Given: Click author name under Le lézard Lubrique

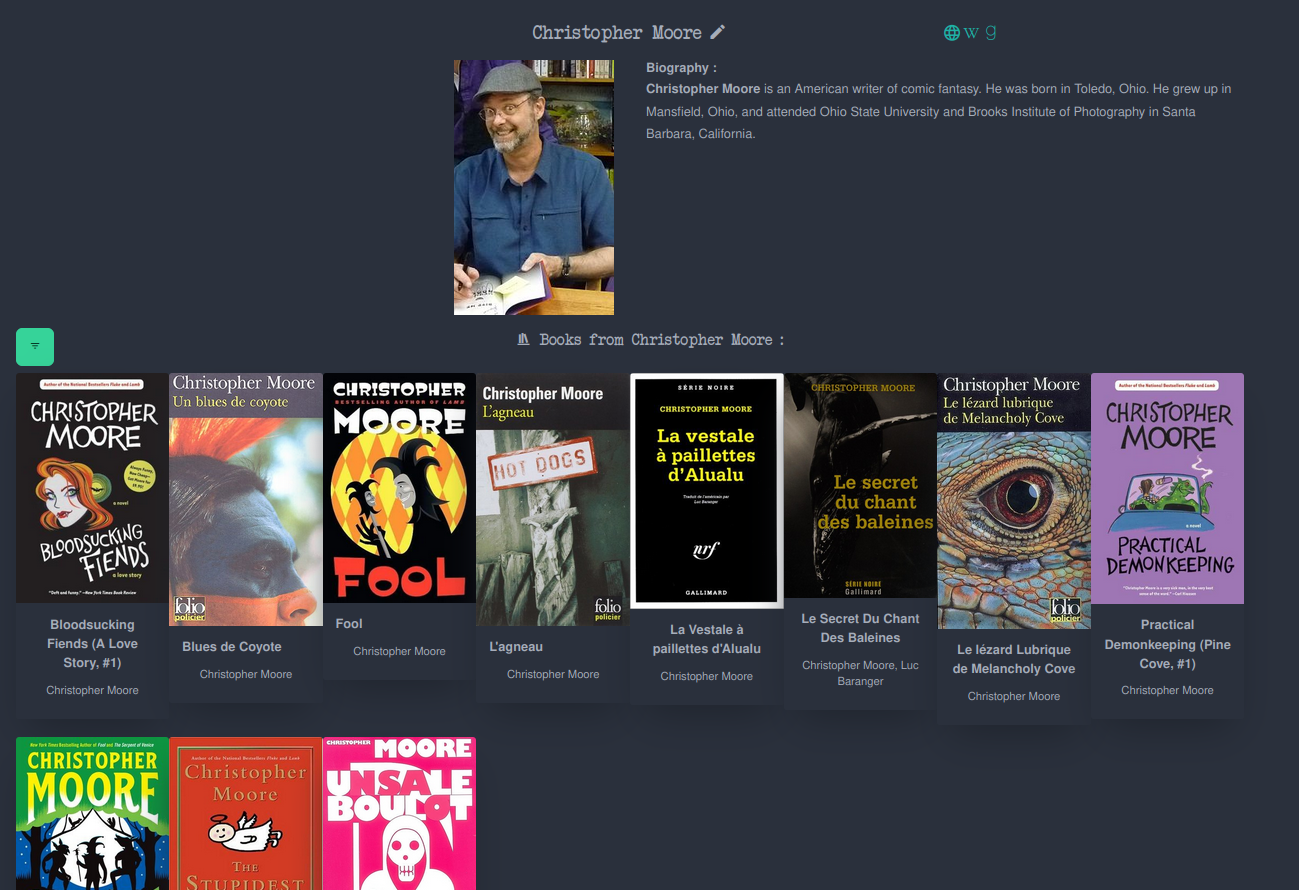Looking at the screenshot, I should pos(1014,696).
